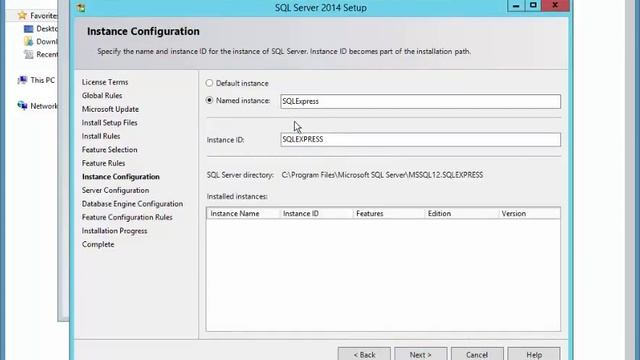
Task: Click Installation Progress step in sidebar
Action: coord(114,231)
